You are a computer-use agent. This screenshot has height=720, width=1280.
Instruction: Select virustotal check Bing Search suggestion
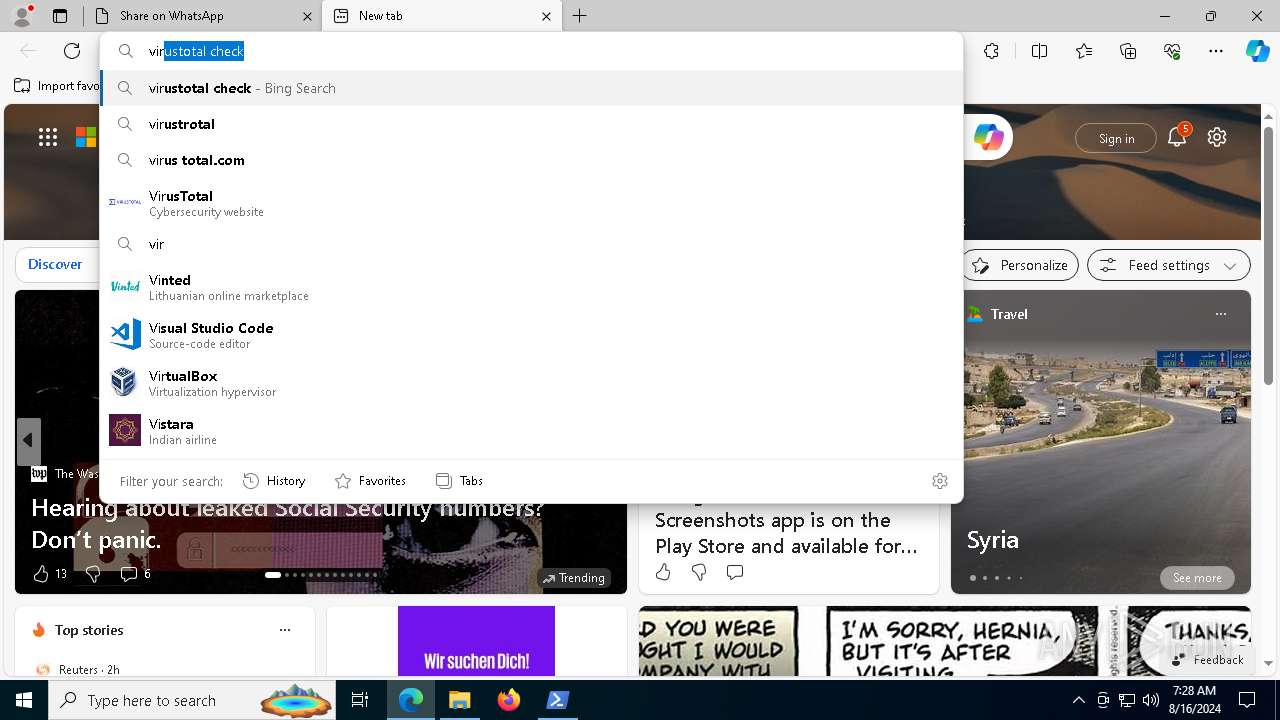pos(531,88)
